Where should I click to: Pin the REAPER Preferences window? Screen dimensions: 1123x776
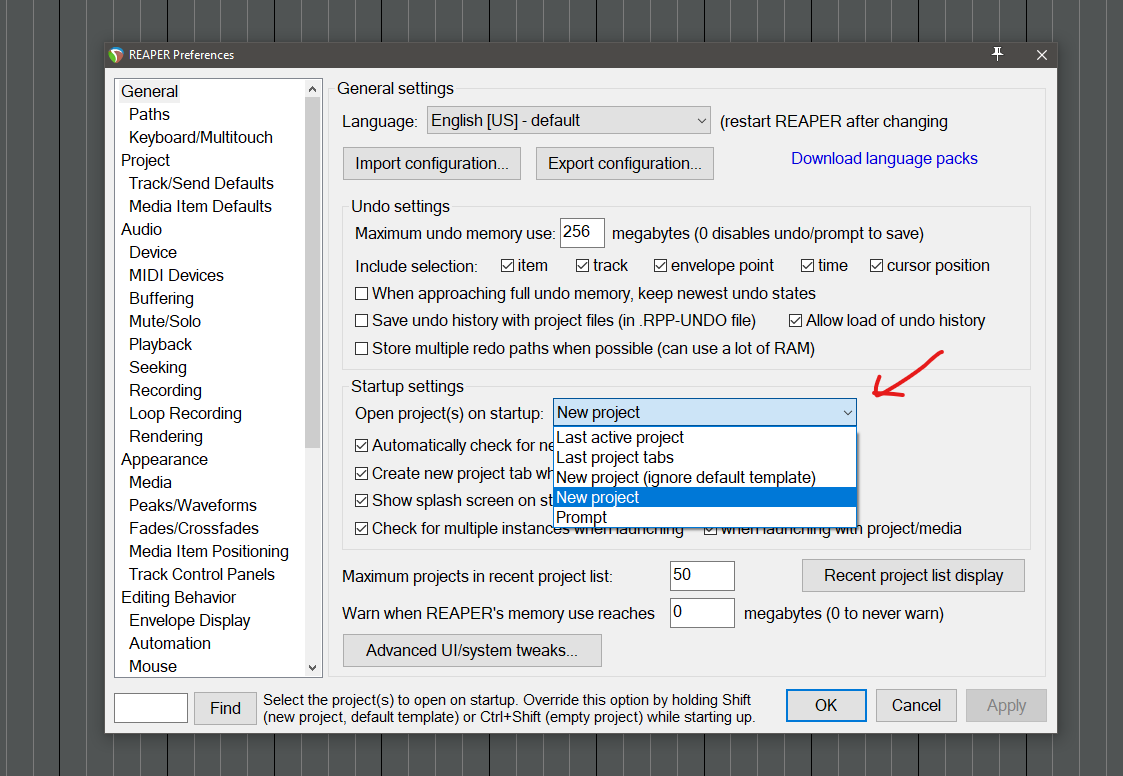(x=997, y=54)
